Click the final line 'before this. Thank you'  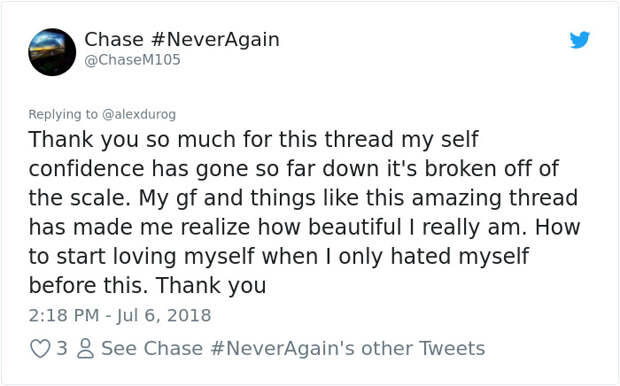(x=147, y=285)
